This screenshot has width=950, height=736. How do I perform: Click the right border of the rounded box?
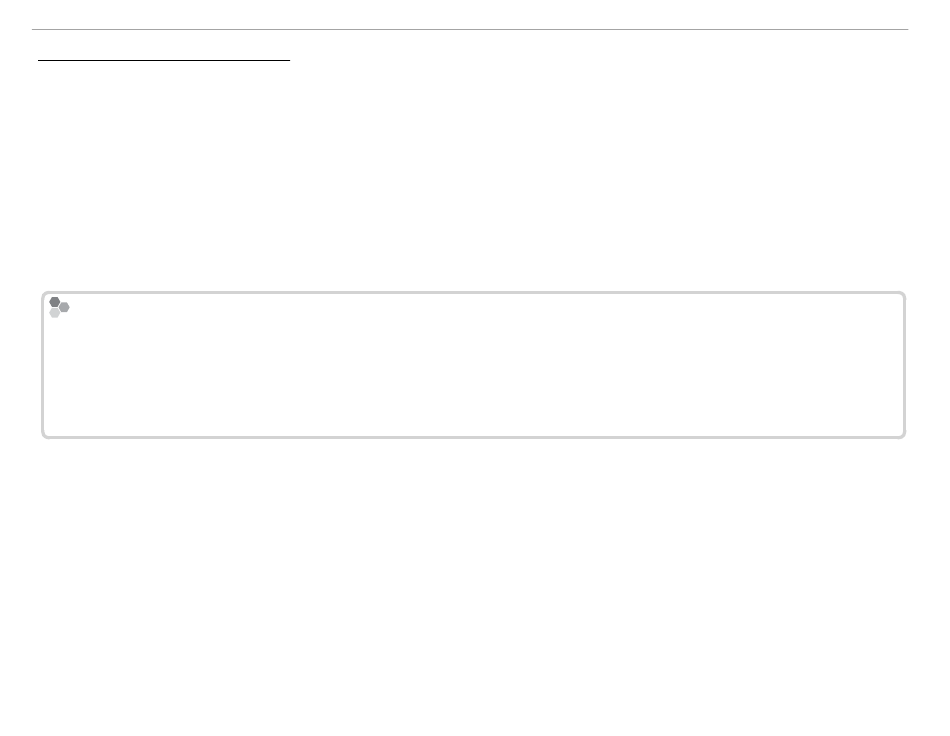point(905,365)
